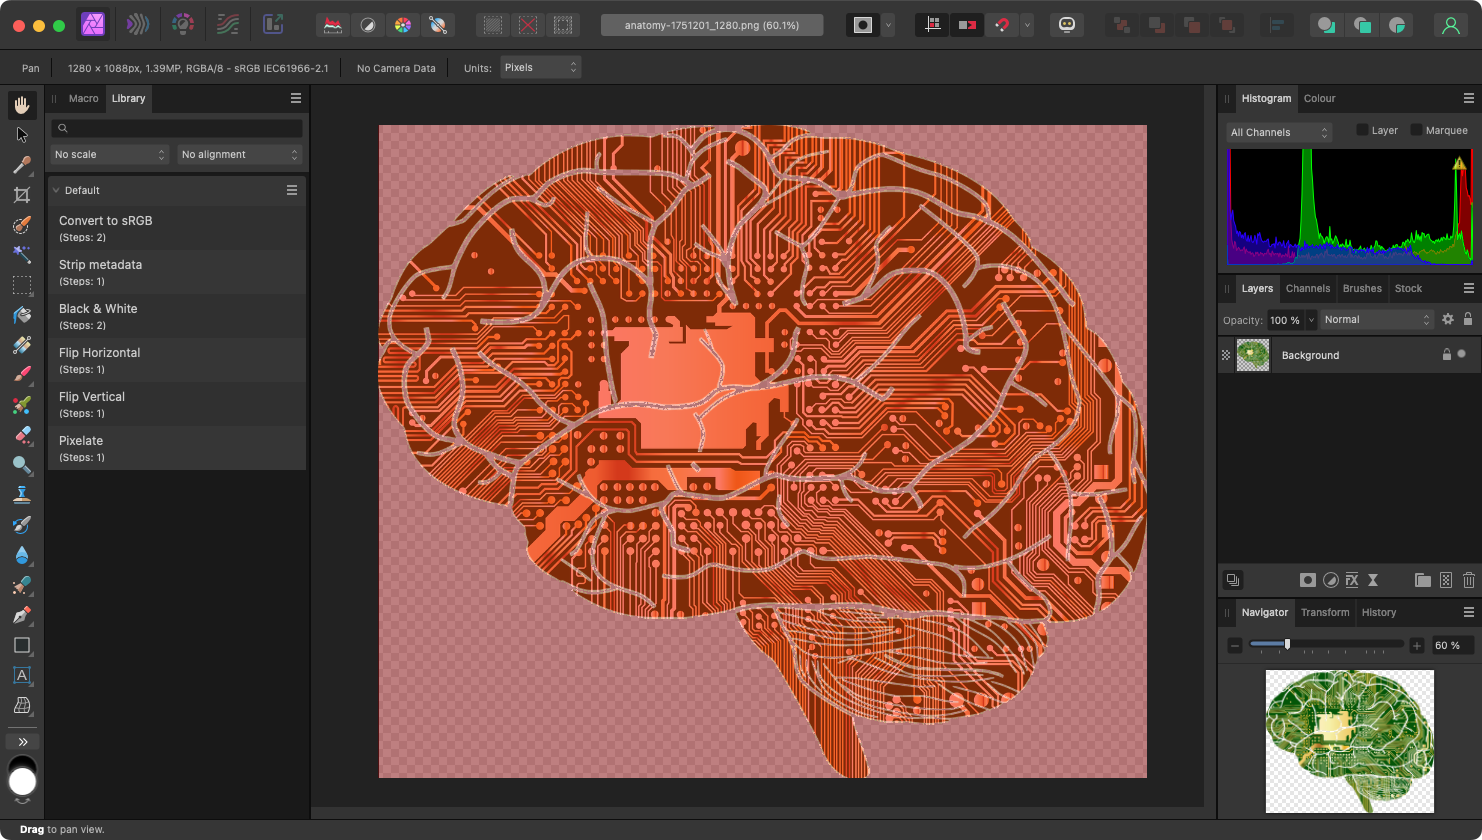Run the Black & White macro

(177, 316)
